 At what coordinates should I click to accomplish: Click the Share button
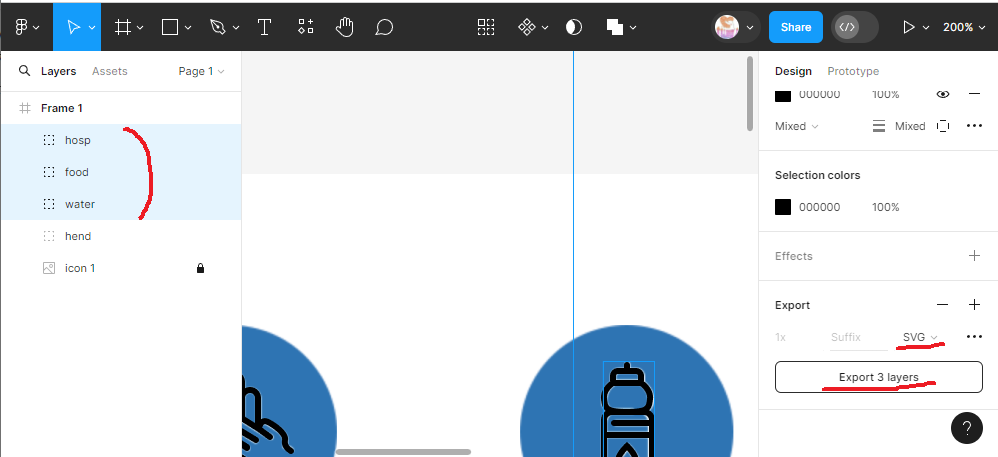click(796, 27)
